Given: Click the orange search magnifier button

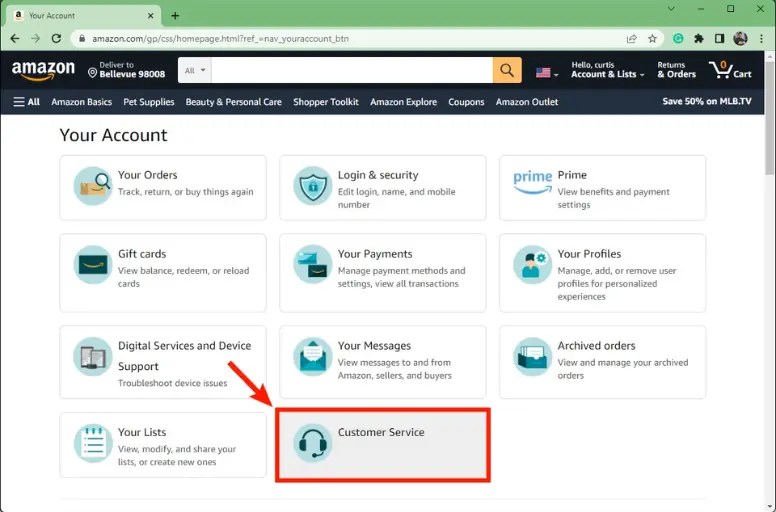Looking at the screenshot, I should click(x=507, y=70).
